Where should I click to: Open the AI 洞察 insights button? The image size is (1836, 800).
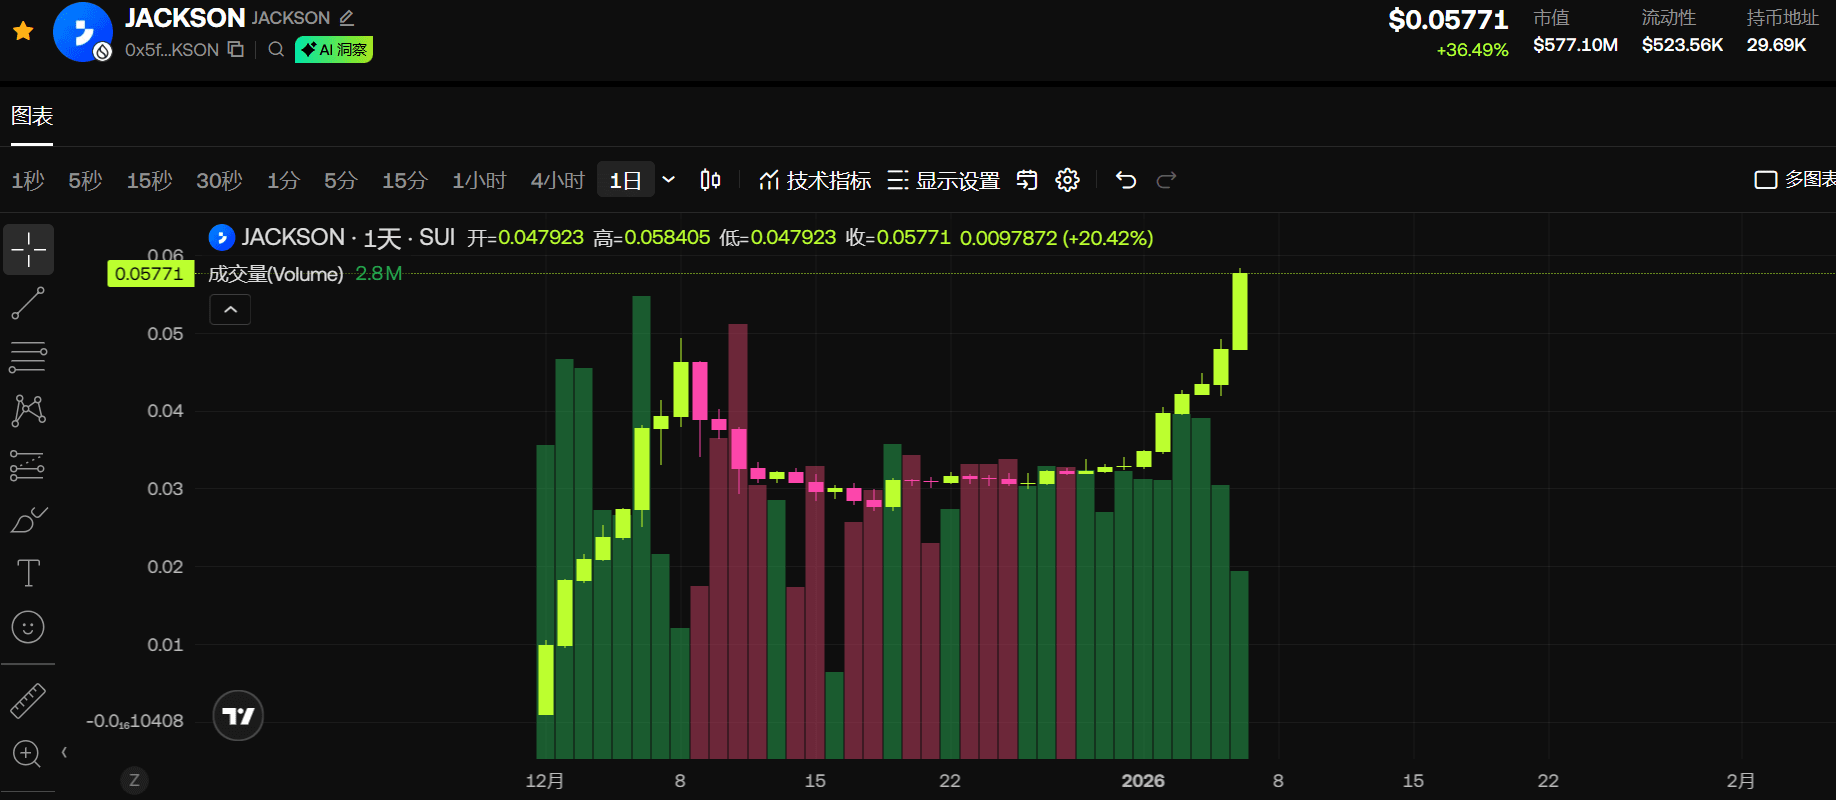point(334,50)
